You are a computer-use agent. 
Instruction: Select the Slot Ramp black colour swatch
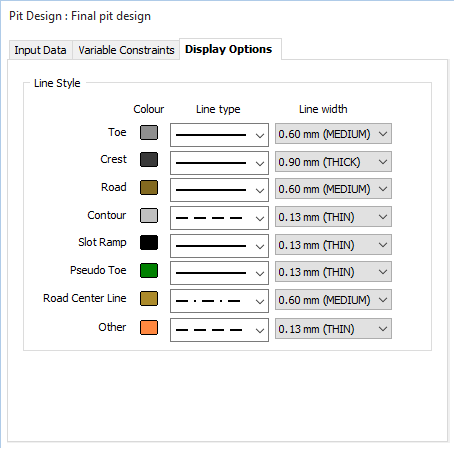point(149,243)
